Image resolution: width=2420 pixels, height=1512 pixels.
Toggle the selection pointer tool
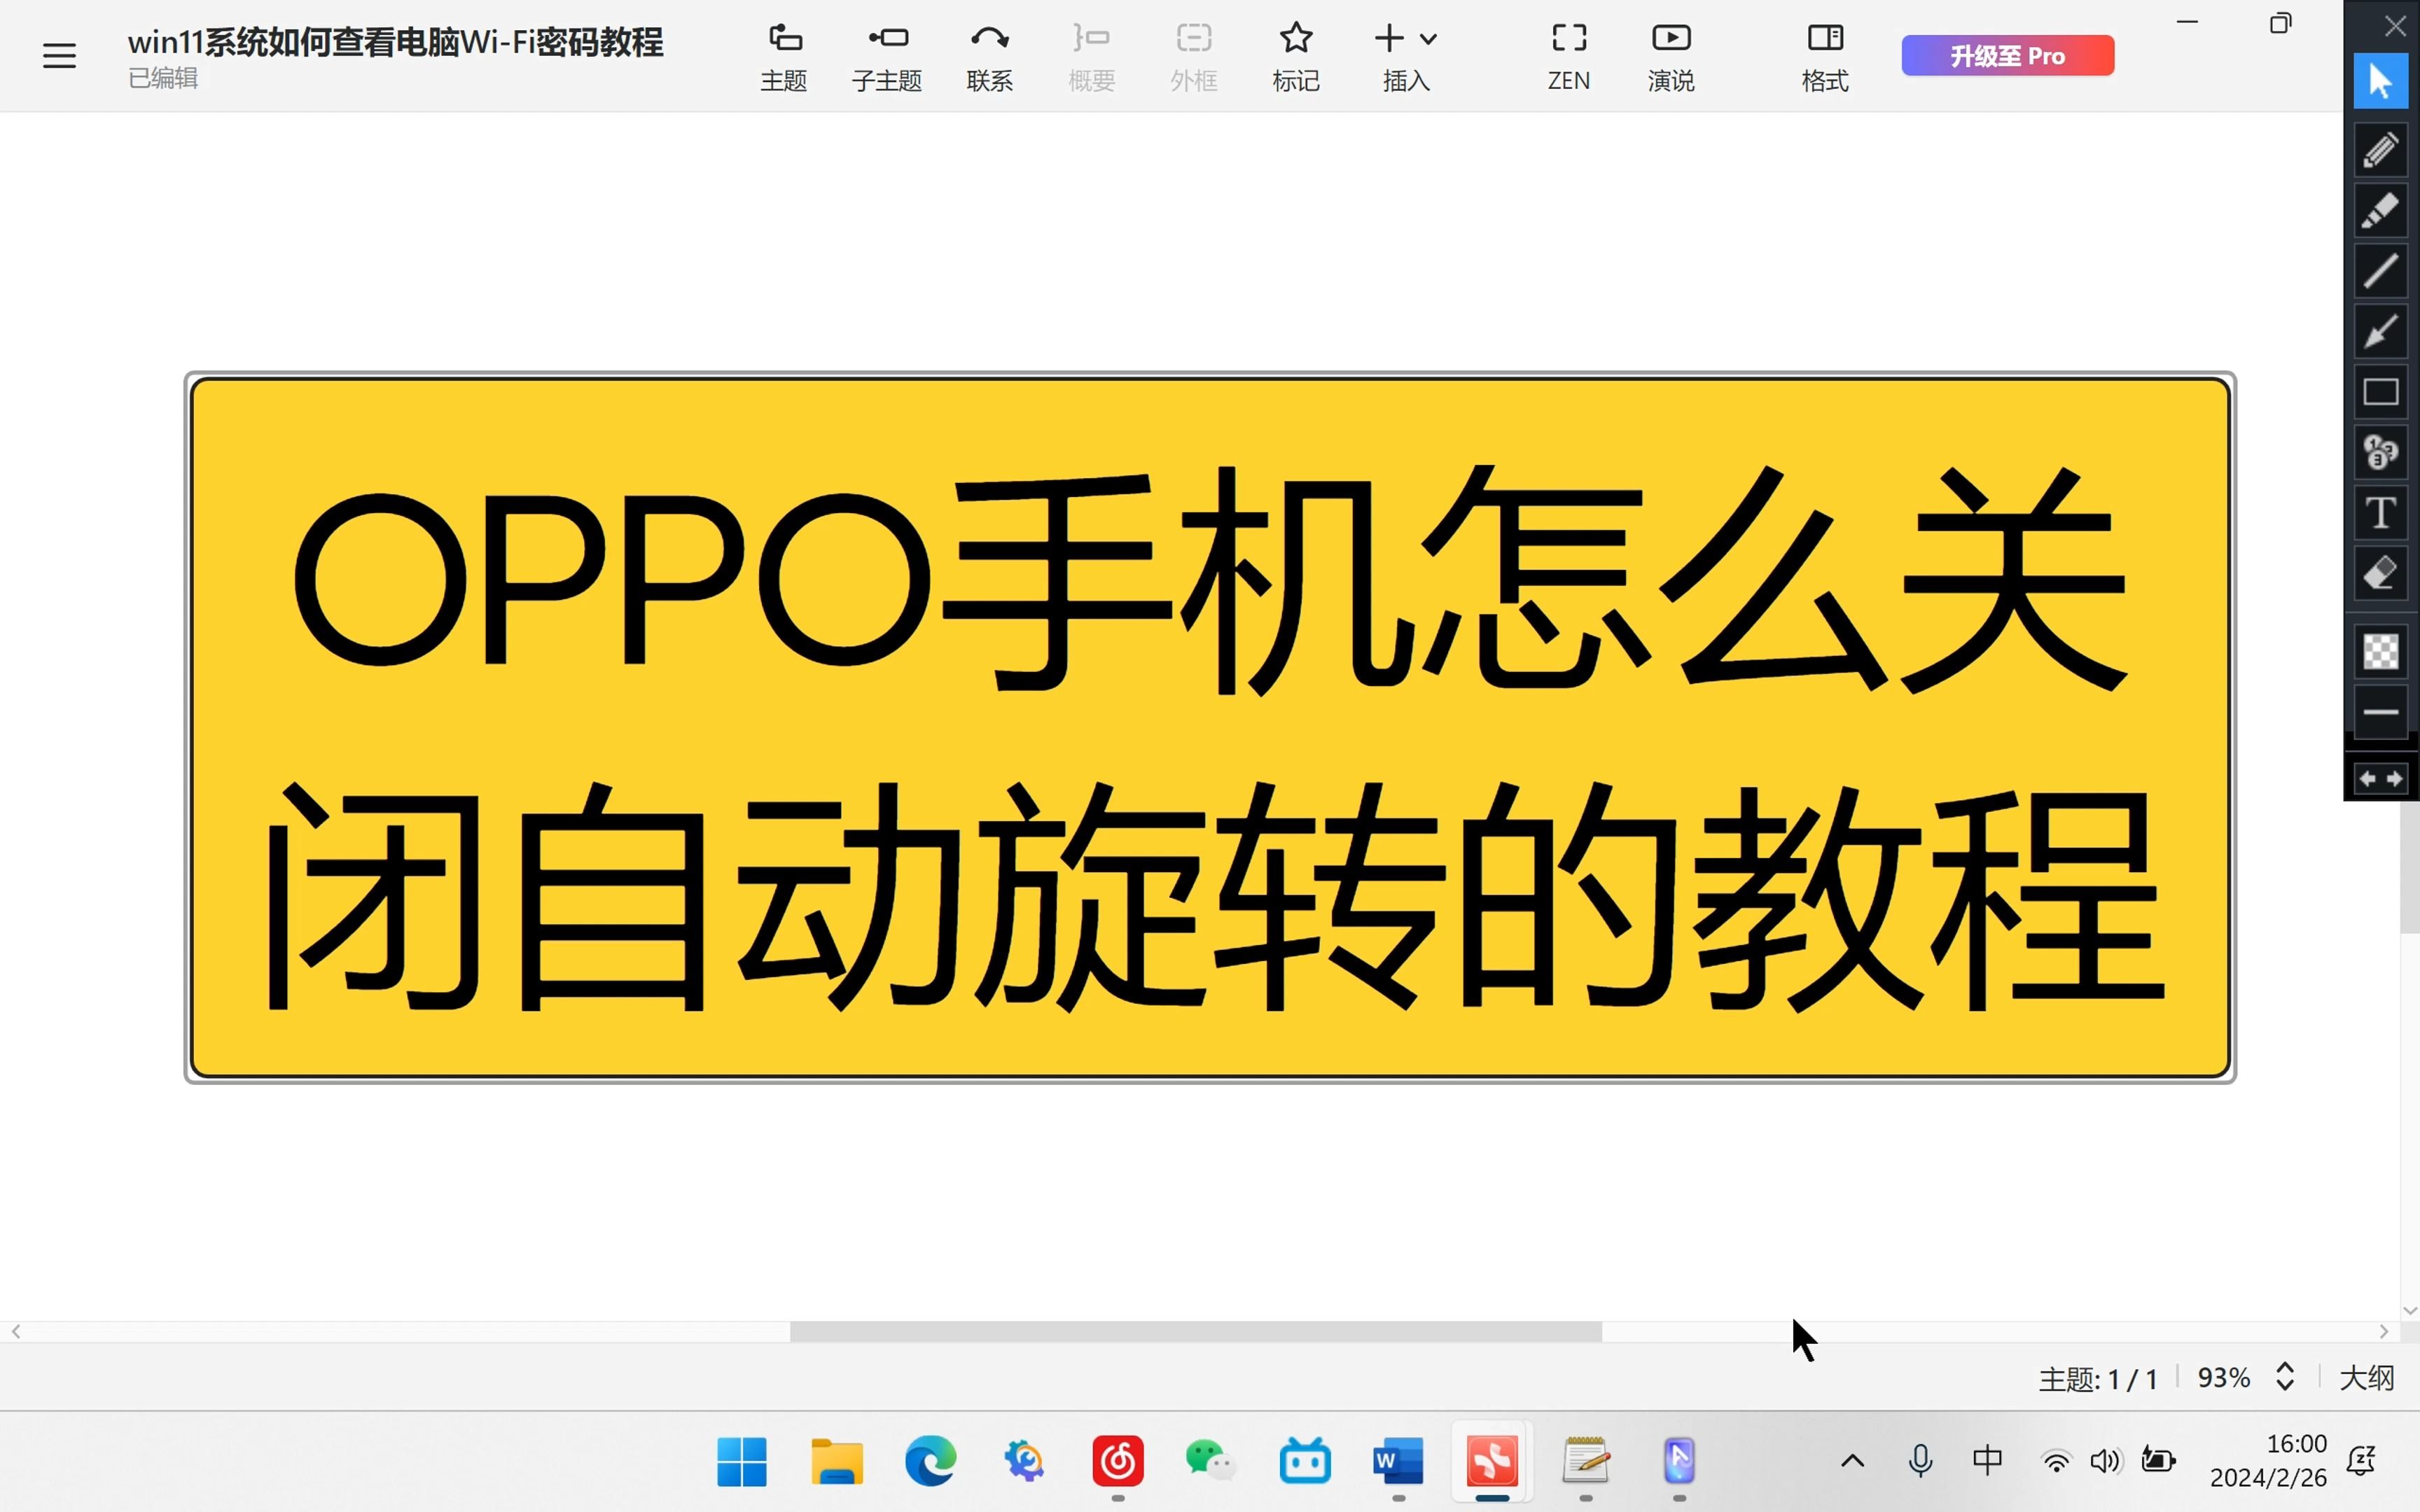(2381, 80)
